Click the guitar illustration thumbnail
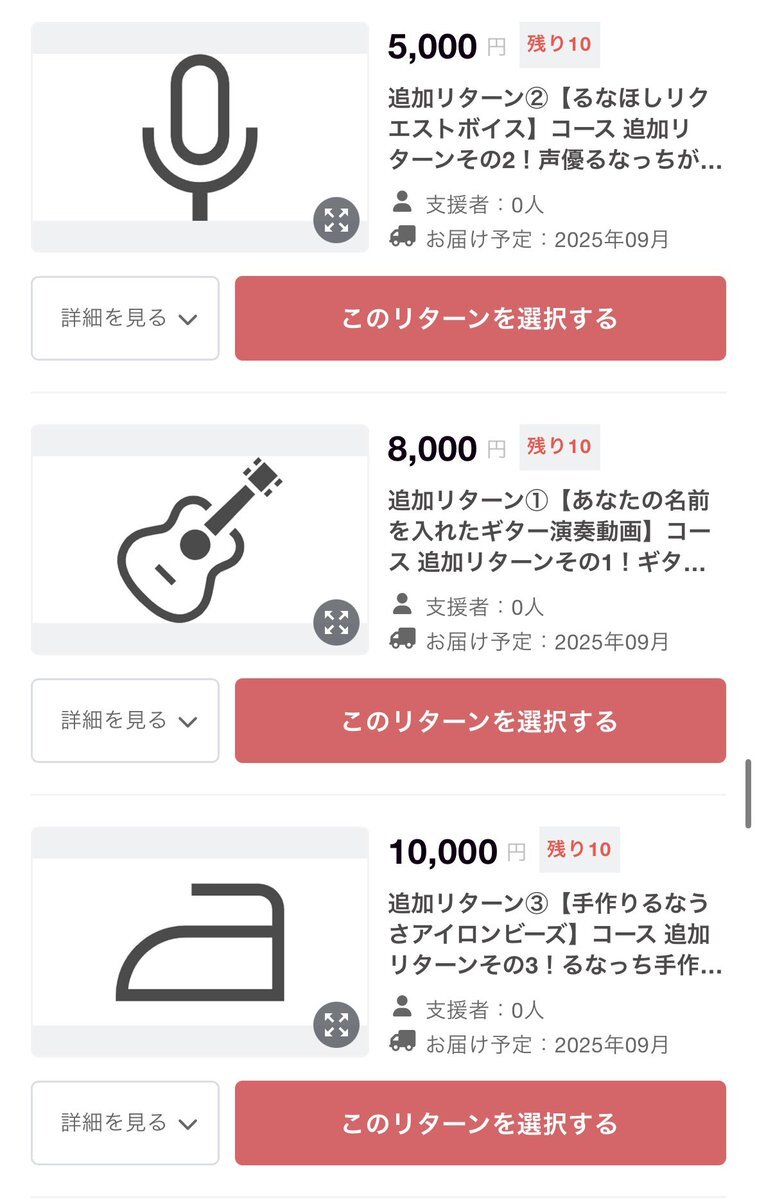Screen dimensions: 757x1200 pyautogui.click(x=200, y=540)
